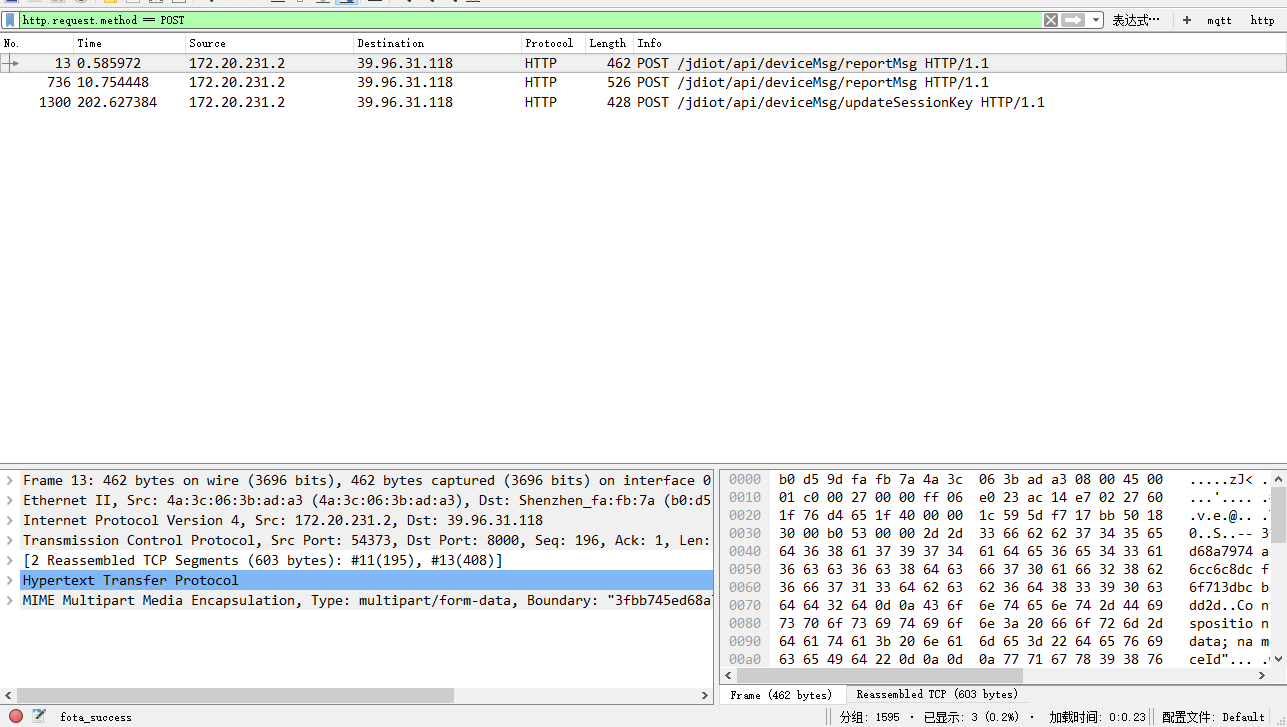The image size is (1287, 727).
Task: Open capture file properties icon
Action: coord(39,716)
